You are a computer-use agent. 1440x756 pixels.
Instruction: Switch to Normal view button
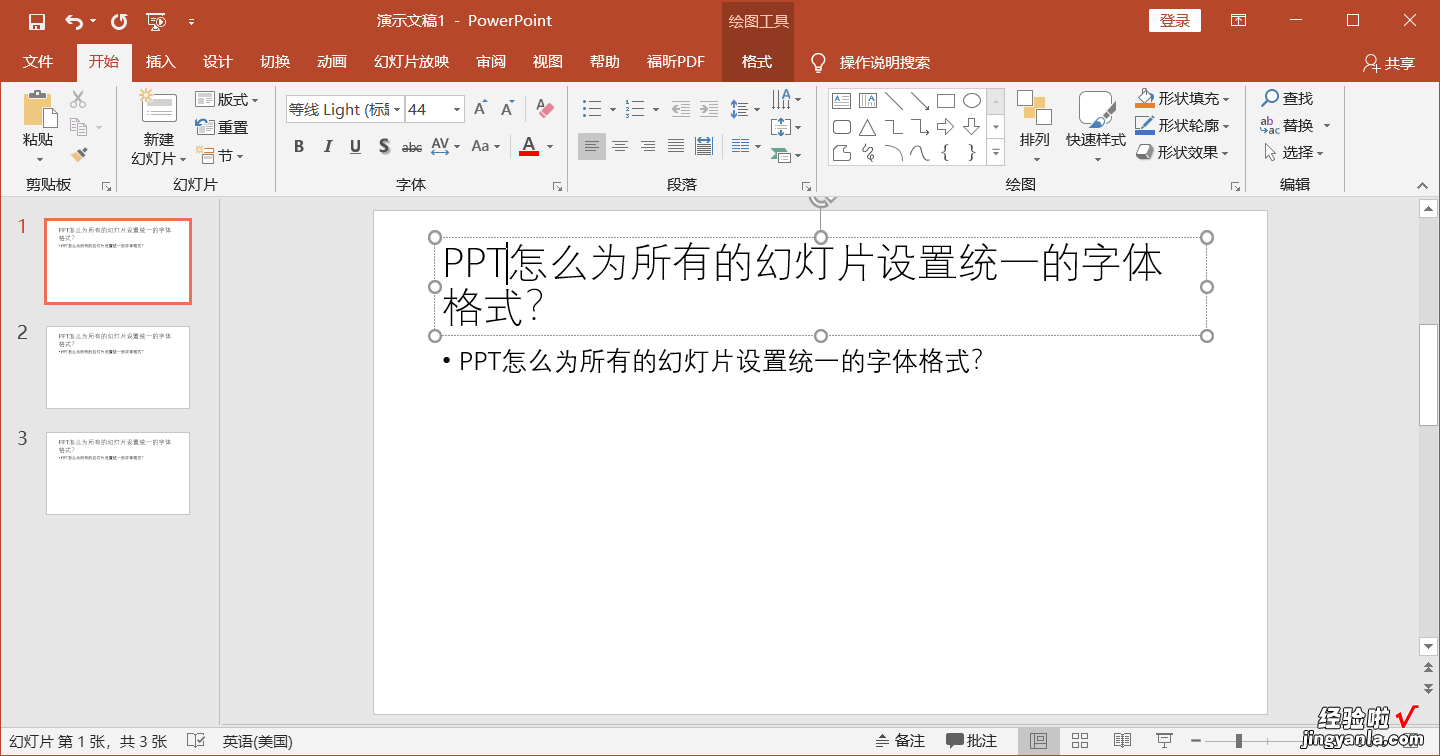coord(1038,741)
